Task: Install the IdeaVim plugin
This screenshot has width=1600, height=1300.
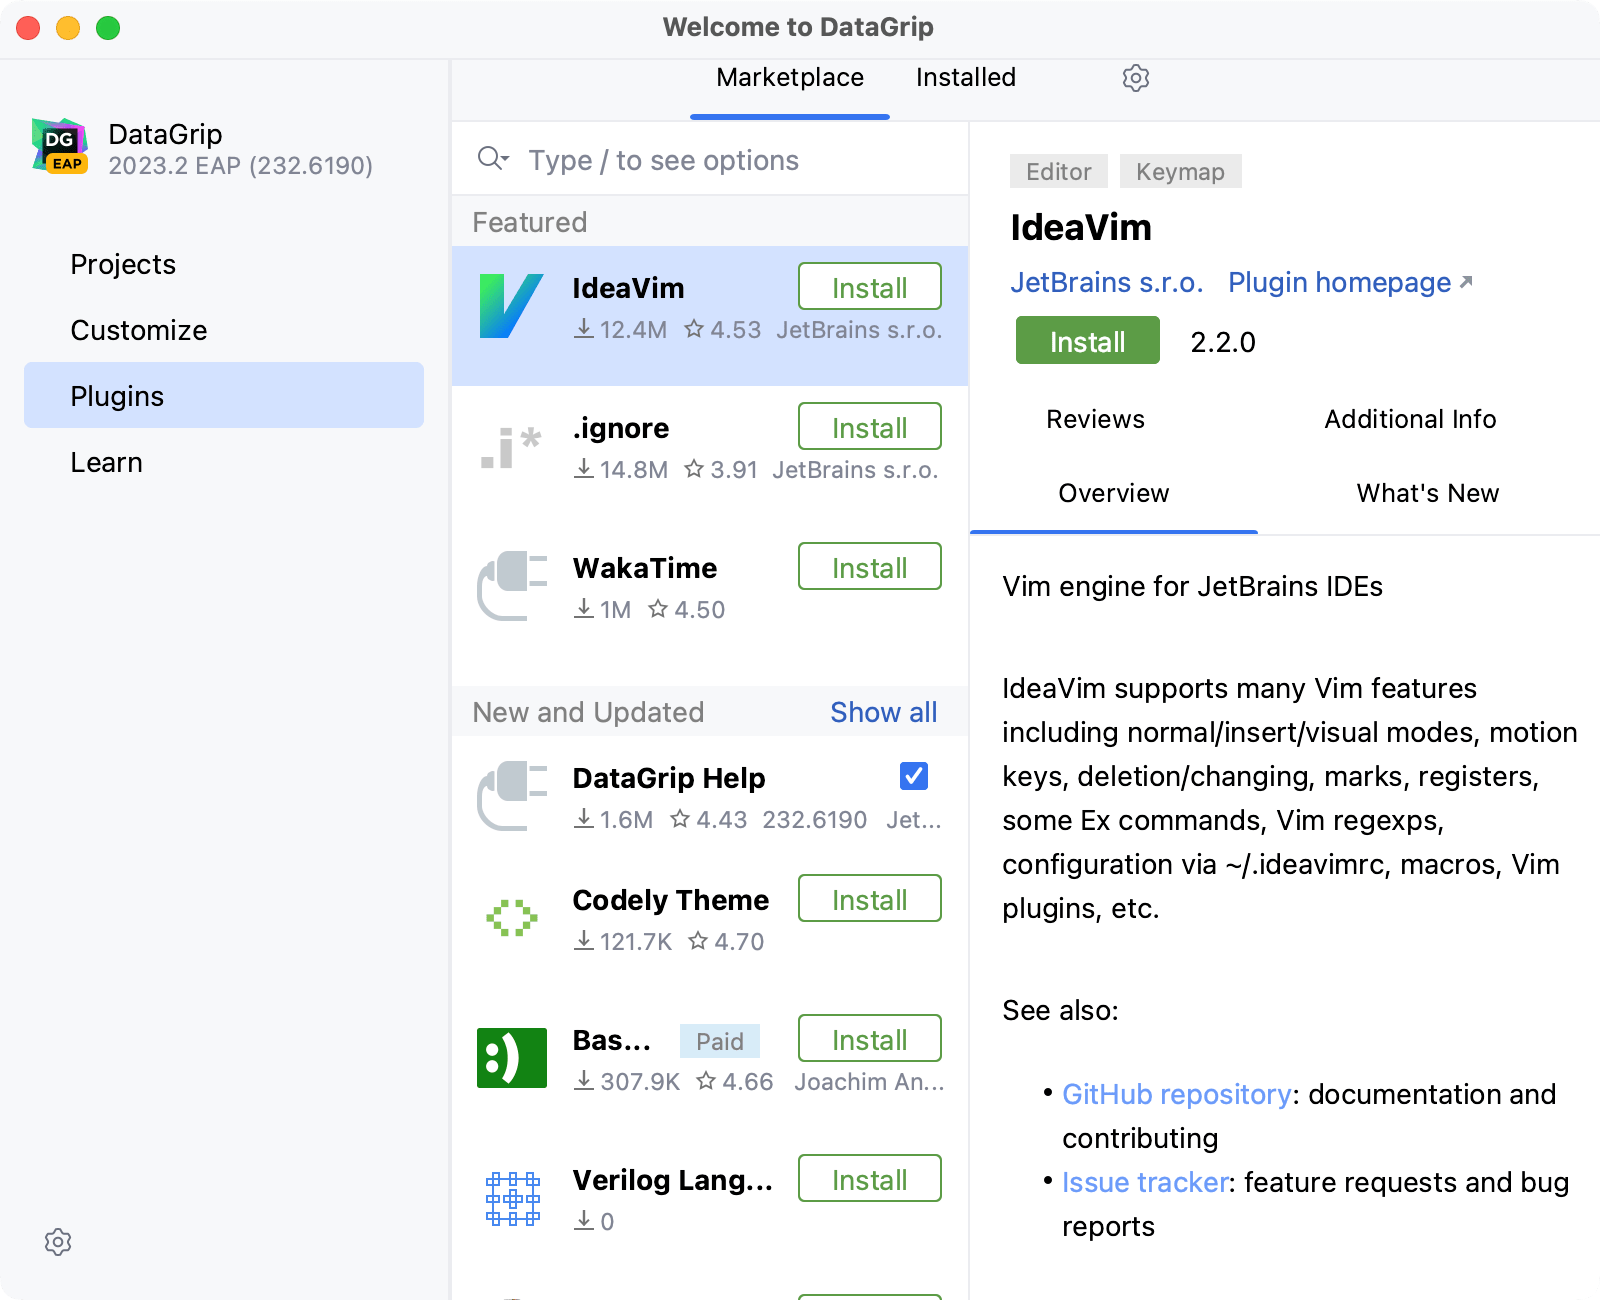Action: click(x=1086, y=340)
